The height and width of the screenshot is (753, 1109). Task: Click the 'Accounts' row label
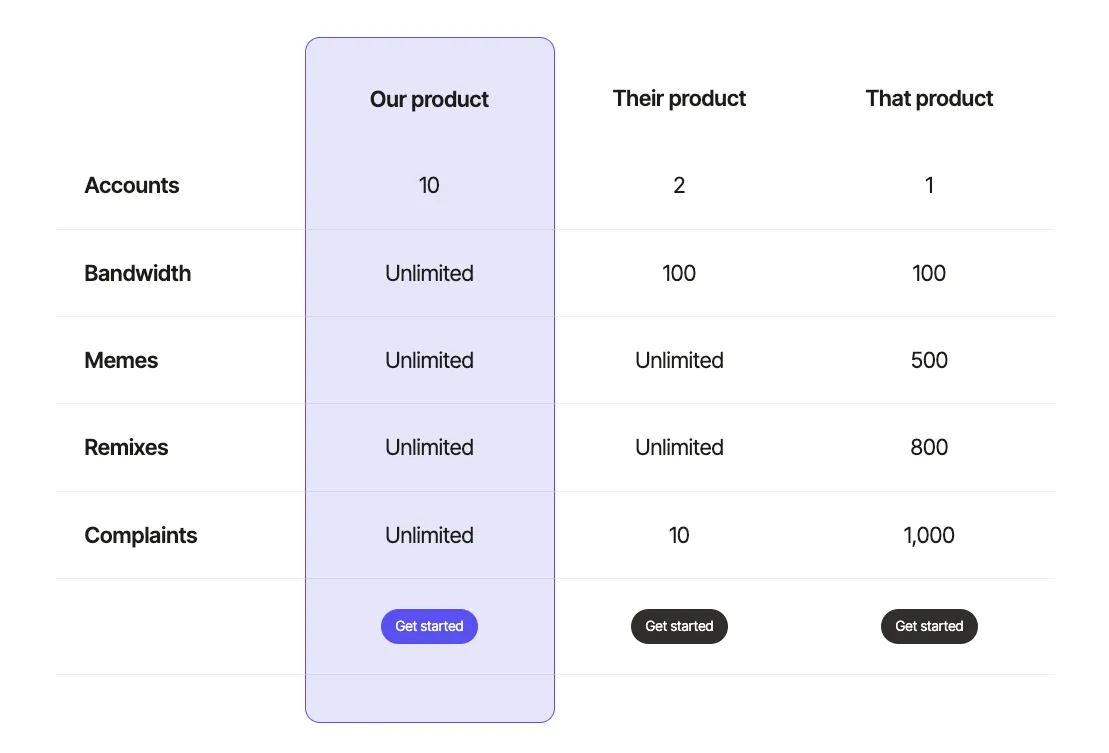point(131,185)
